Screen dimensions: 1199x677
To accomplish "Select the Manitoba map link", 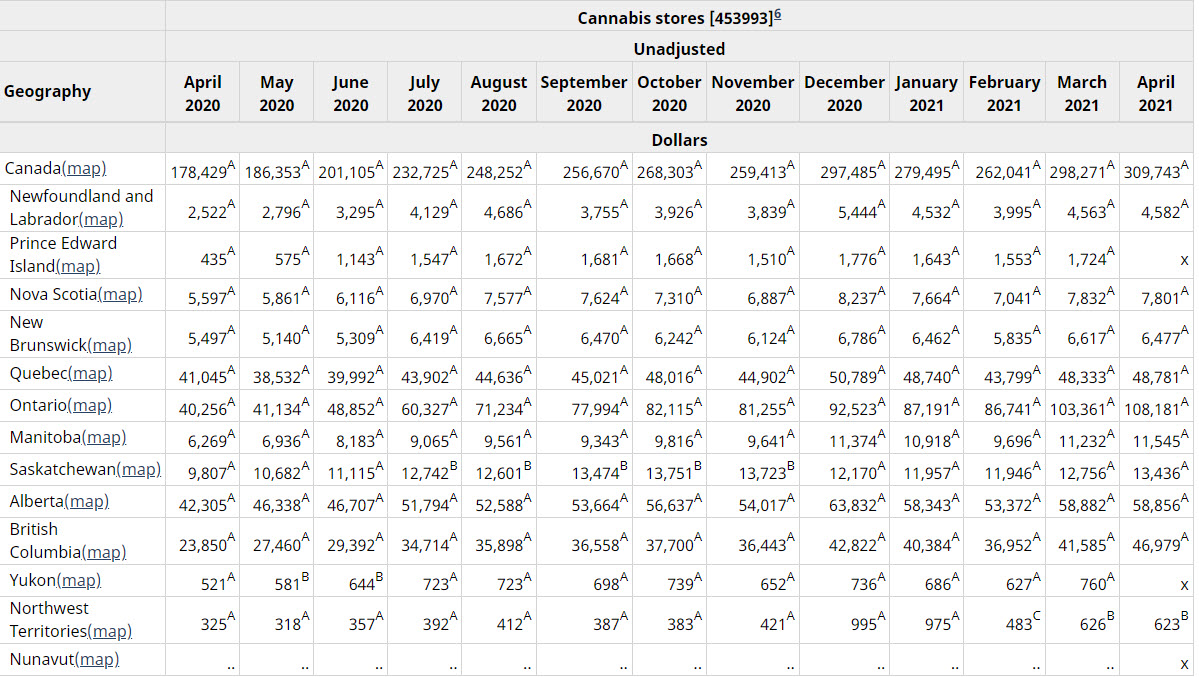I will tap(104, 437).
